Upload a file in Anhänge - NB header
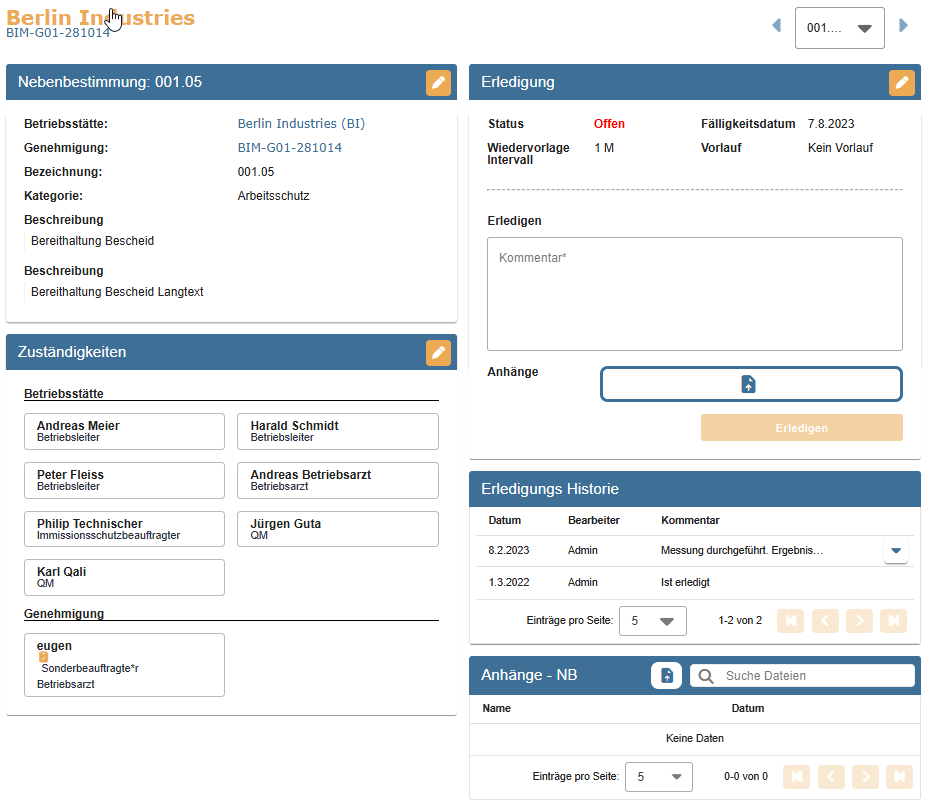 (666, 676)
